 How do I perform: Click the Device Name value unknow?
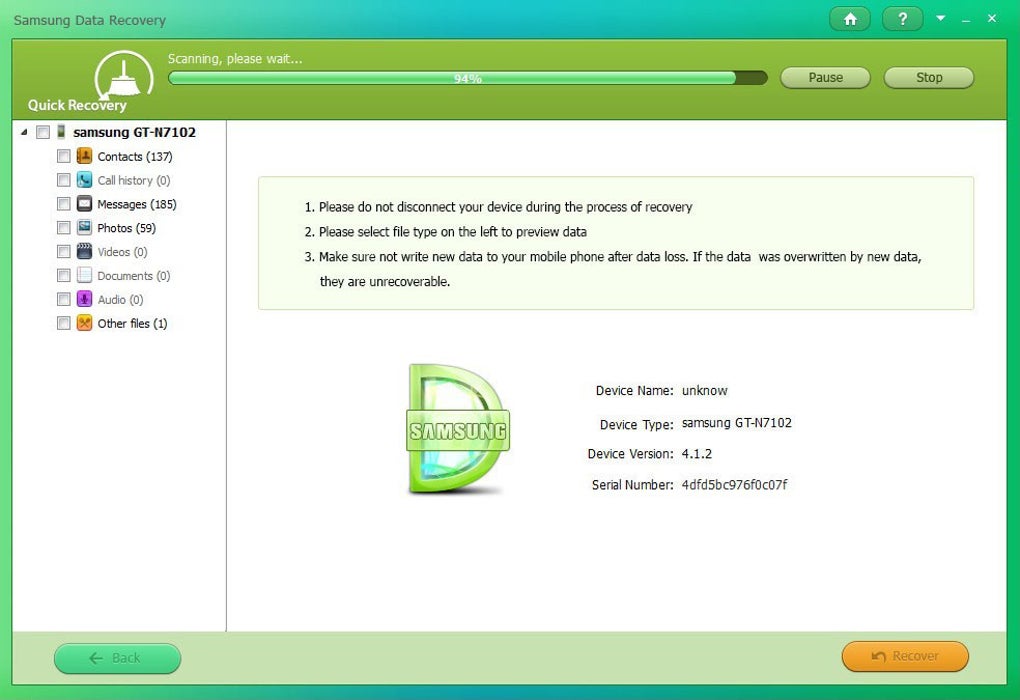point(705,390)
